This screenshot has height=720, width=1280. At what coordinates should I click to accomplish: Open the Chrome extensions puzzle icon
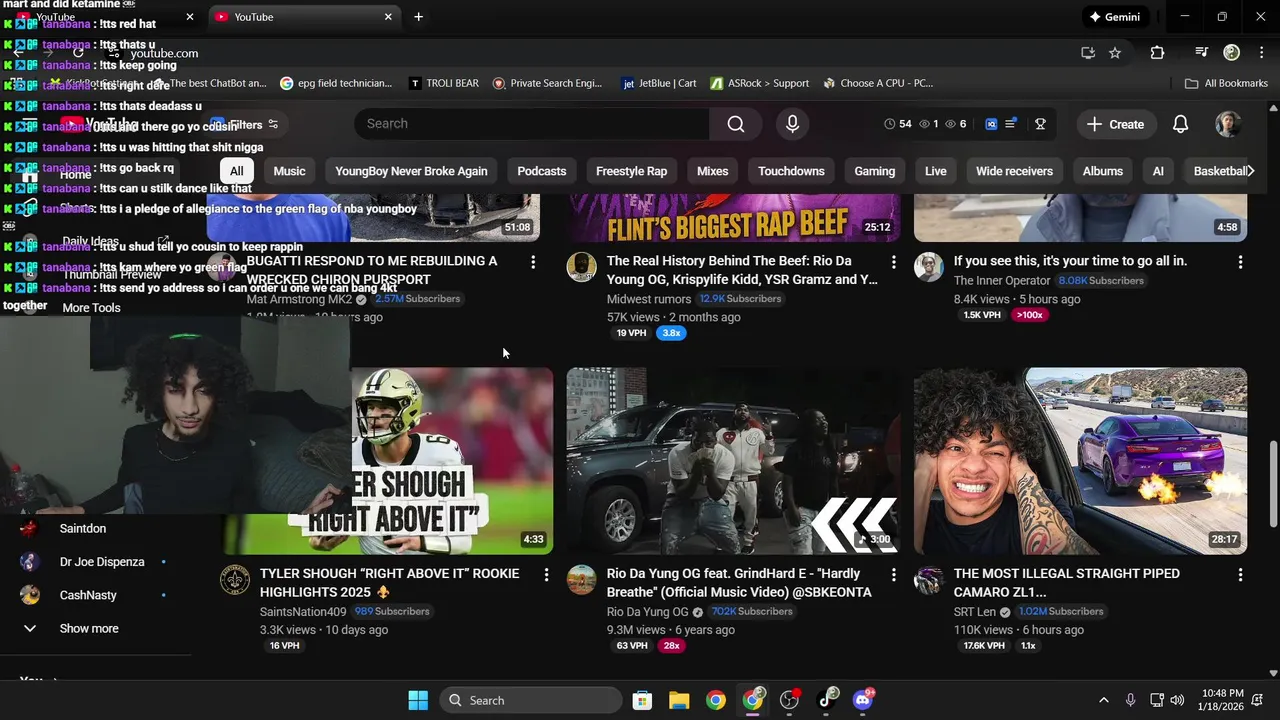[1157, 53]
